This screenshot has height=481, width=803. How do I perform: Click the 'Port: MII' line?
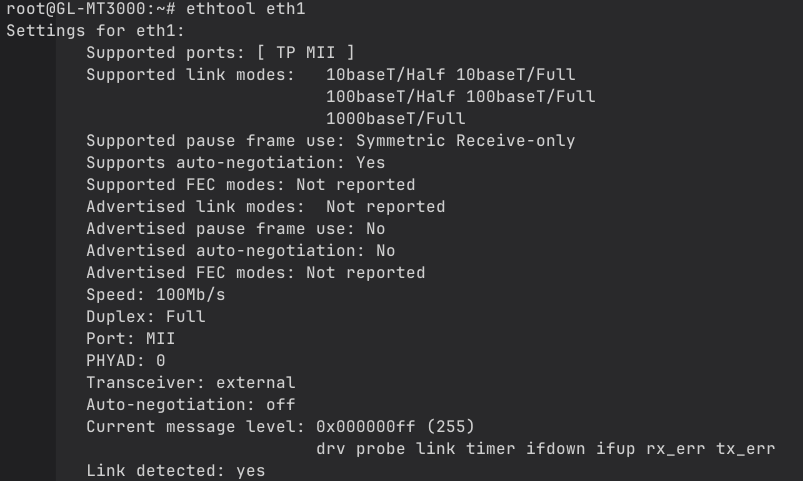click(130, 338)
